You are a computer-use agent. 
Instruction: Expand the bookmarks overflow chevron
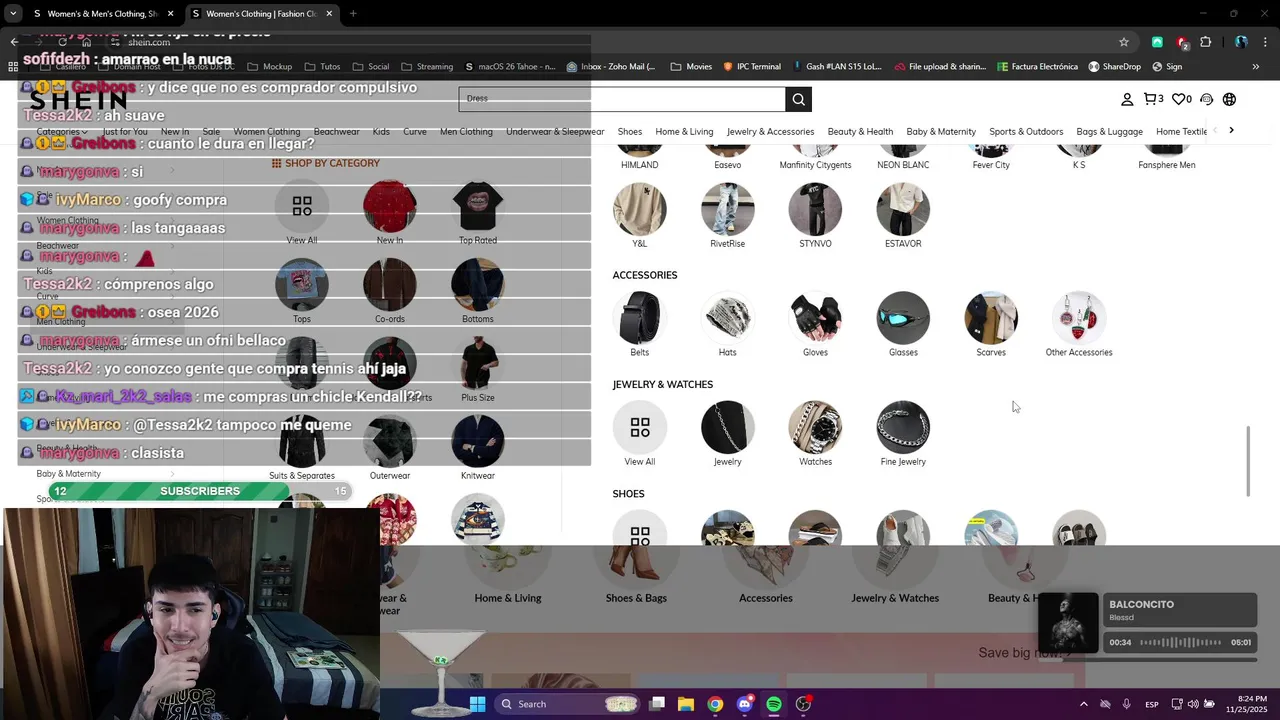point(1255,67)
